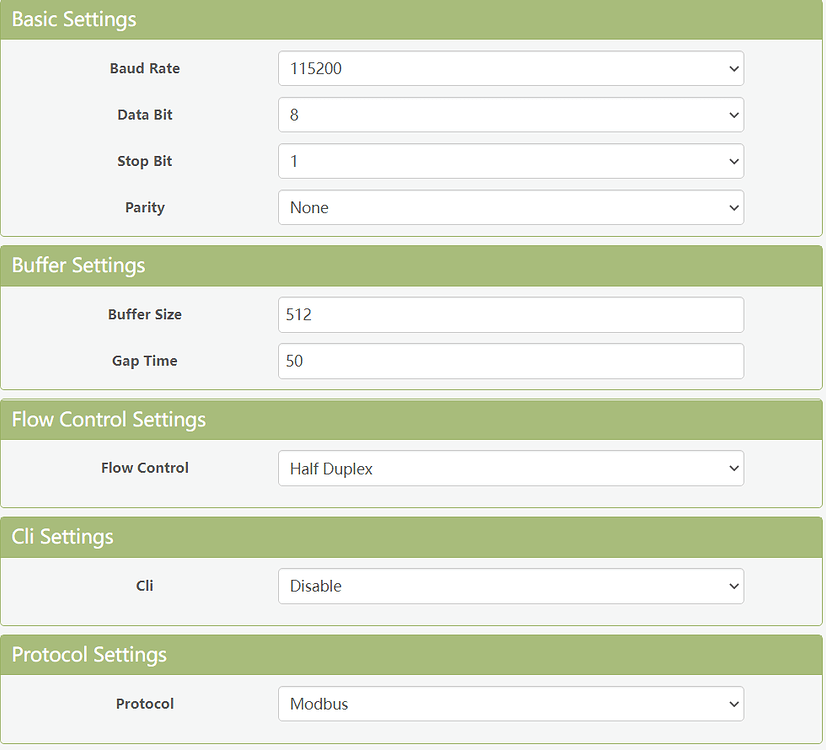Click the chevron on the Baud Rate selector
This screenshot has height=750, width=826.
click(734, 68)
